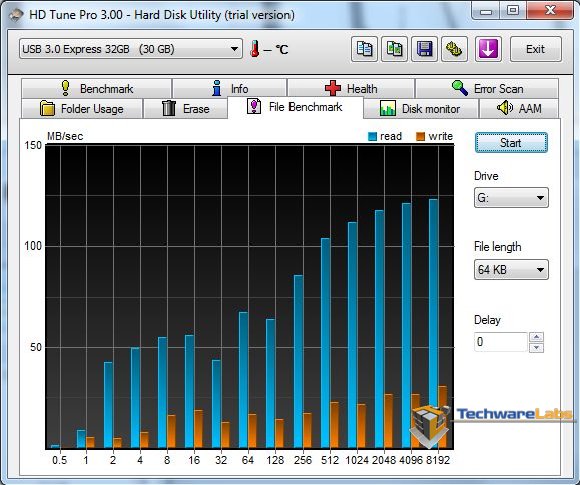The image size is (580, 485).
Task: Start the file benchmark
Action: click(x=511, y=143)
